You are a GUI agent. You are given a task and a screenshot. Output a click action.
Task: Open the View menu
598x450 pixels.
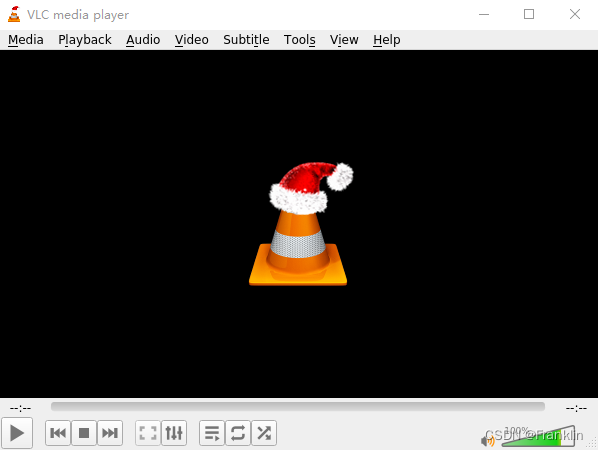[344, 40]
